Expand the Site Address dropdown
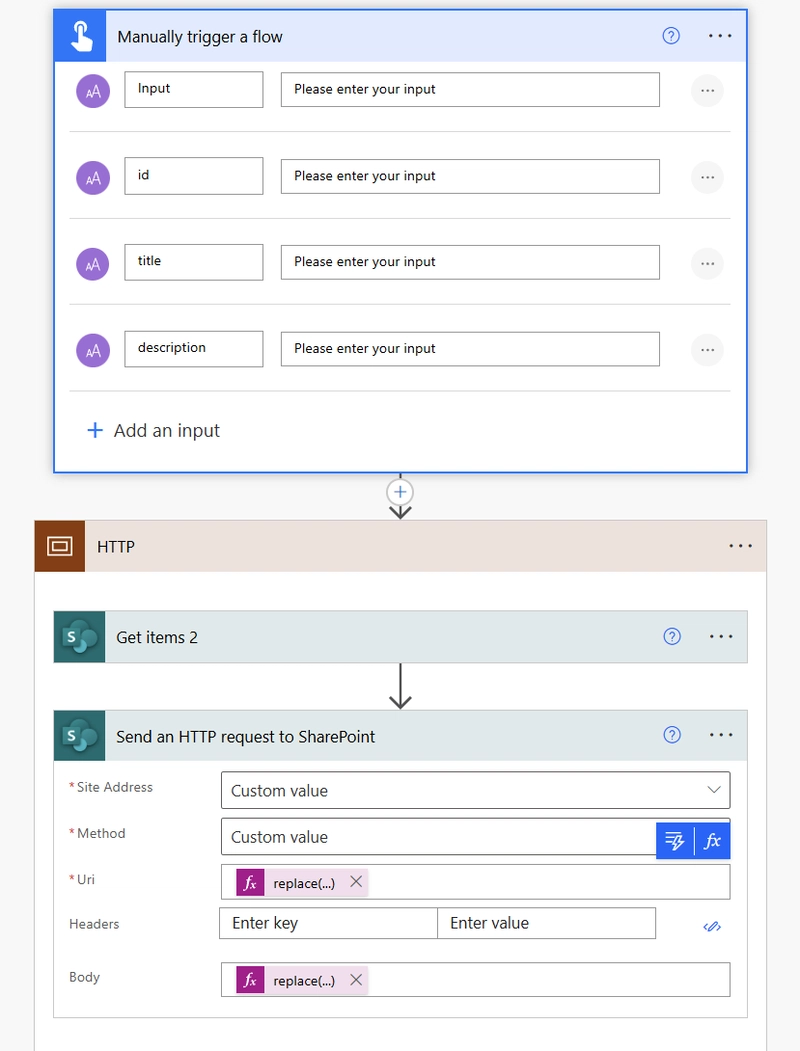 coord(714,790)
